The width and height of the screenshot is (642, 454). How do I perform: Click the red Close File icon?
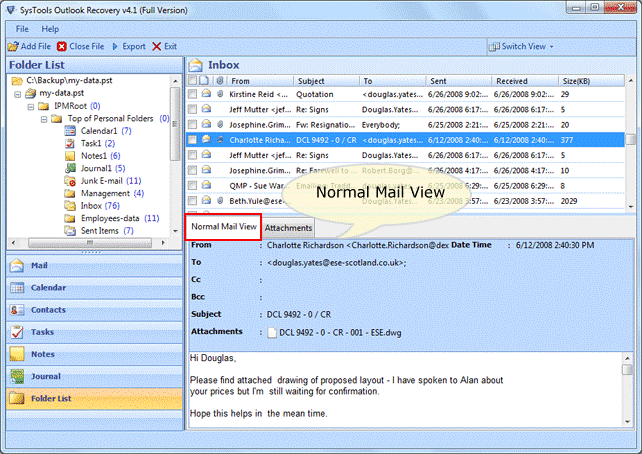62,47
